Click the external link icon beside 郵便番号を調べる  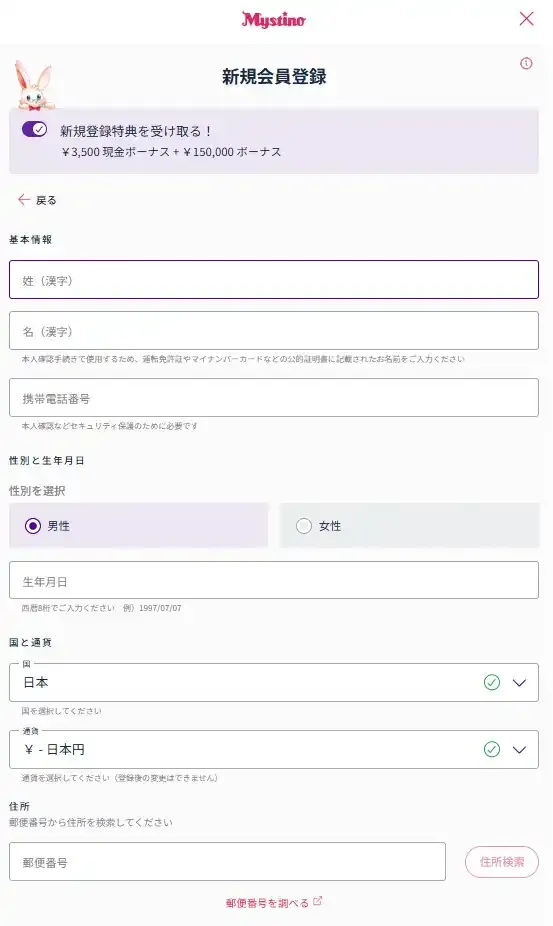click(317, 901)
